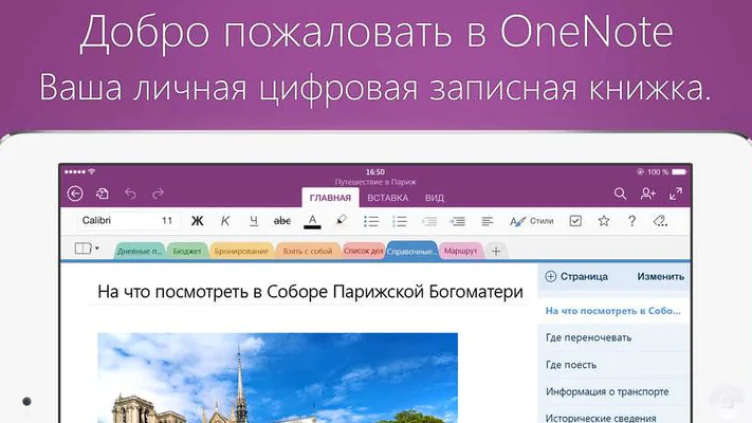752x423 pixels.
Task: Insert a numbered list
Action: pos(400,221)
